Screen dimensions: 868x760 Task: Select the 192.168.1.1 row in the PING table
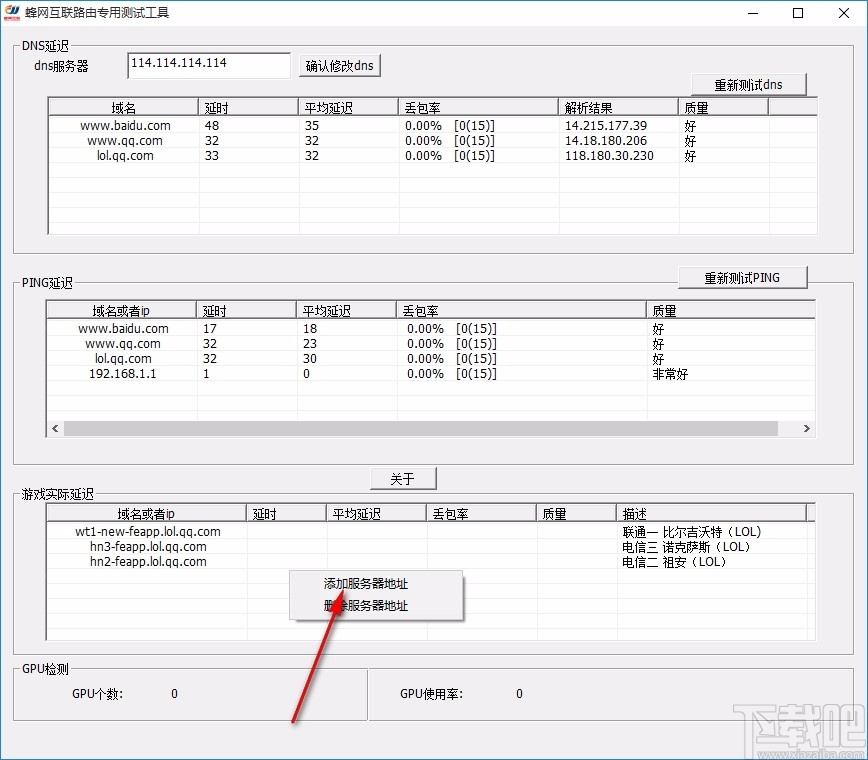pos(120,373)
